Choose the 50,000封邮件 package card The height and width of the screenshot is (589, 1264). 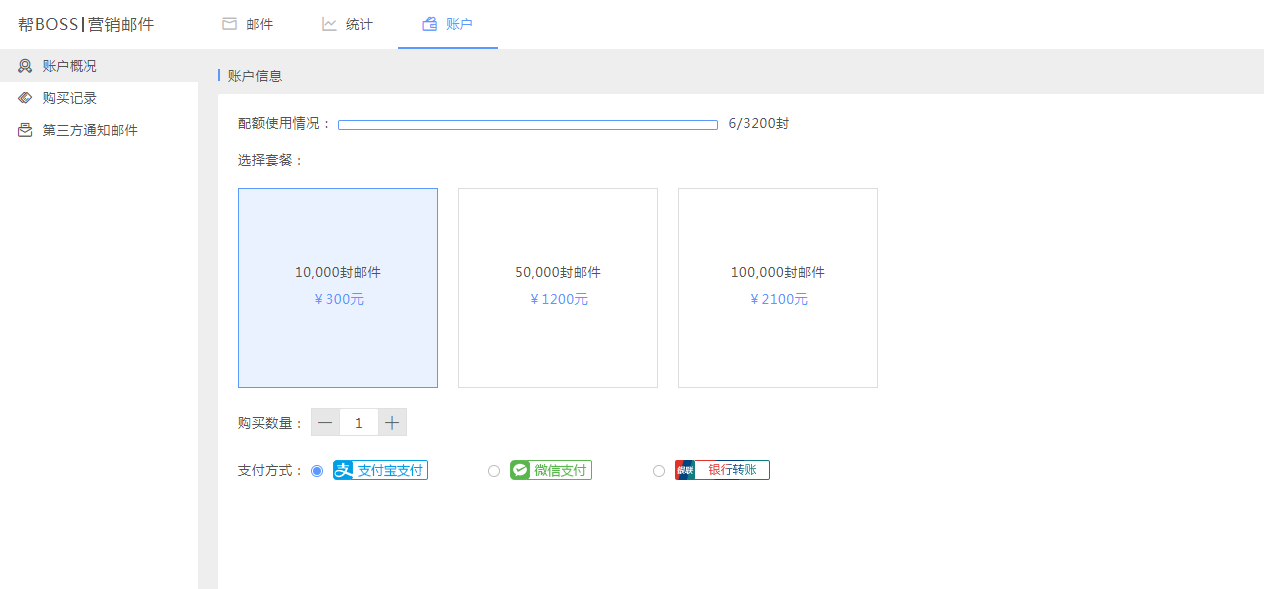[x=558, y=287]
